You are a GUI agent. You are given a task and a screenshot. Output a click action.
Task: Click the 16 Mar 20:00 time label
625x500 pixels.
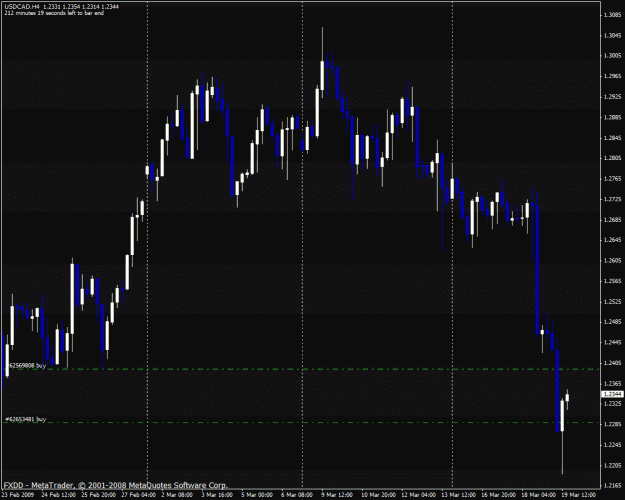(498, 495)
